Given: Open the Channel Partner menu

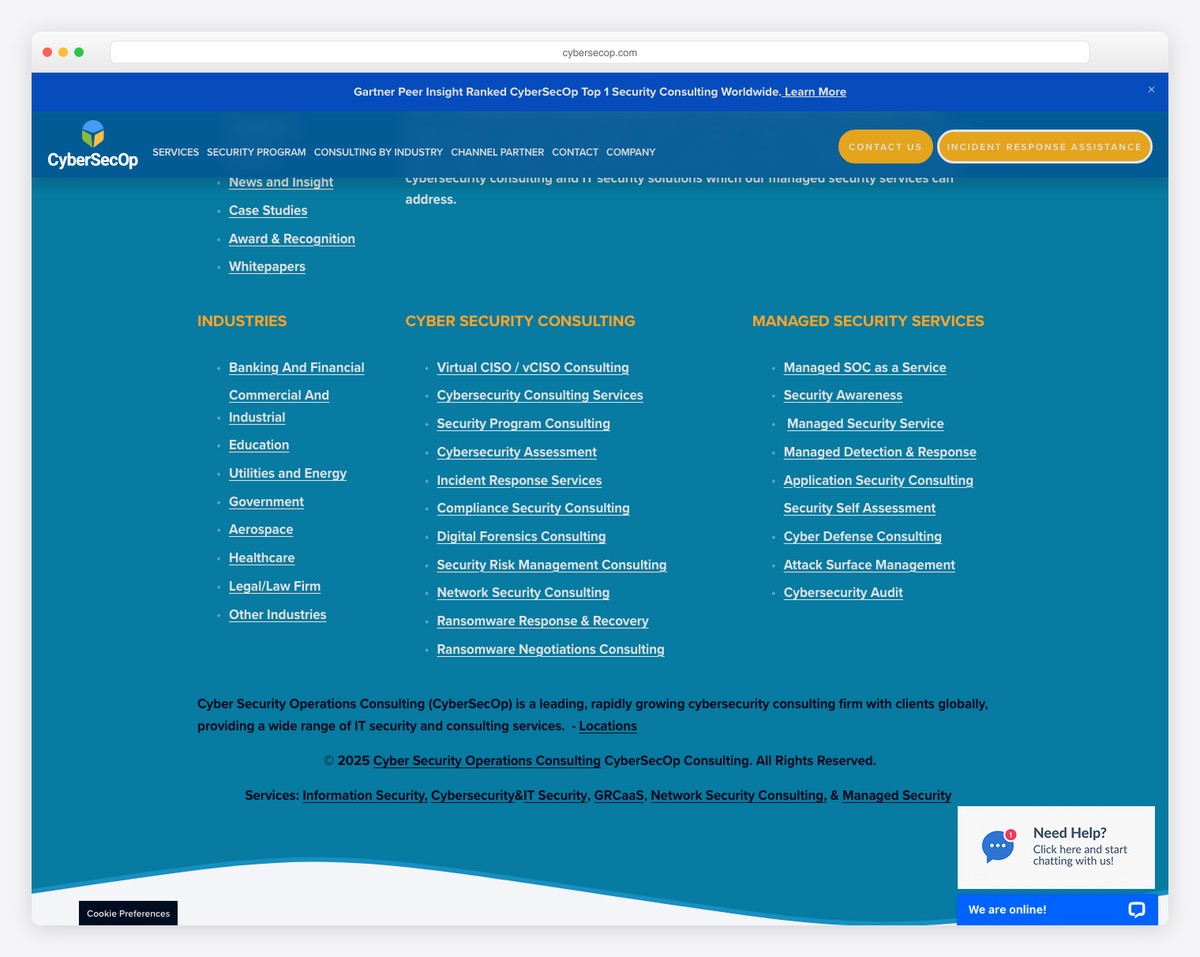Looking at the screenshot, I should 497,152.
